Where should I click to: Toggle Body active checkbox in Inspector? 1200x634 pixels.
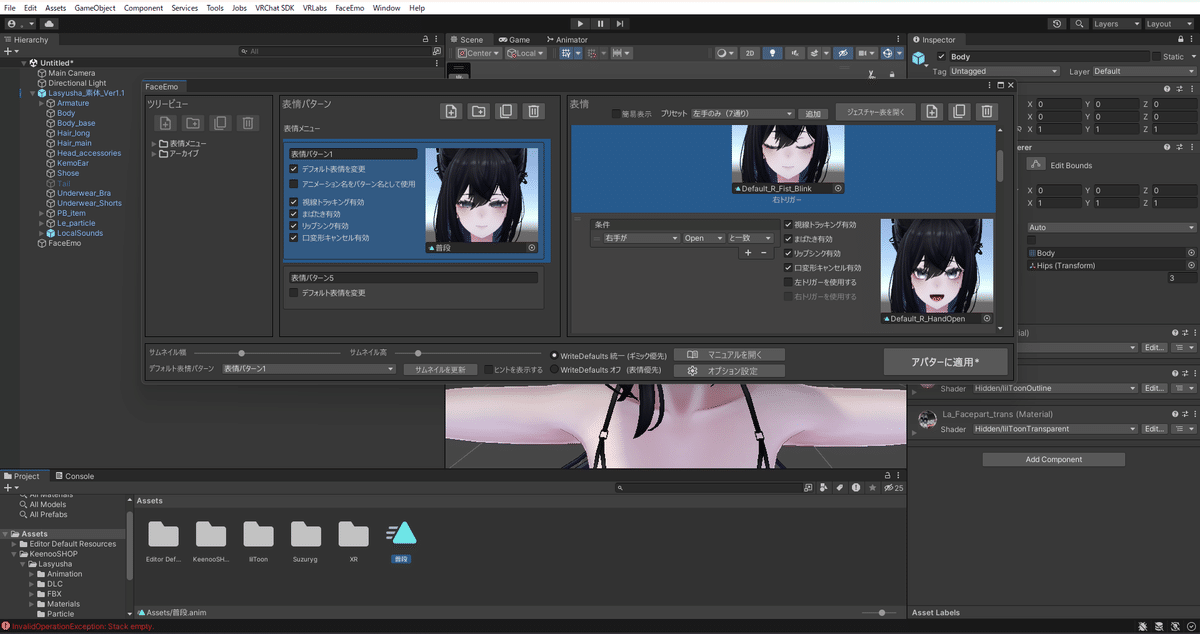coord(941,57)
